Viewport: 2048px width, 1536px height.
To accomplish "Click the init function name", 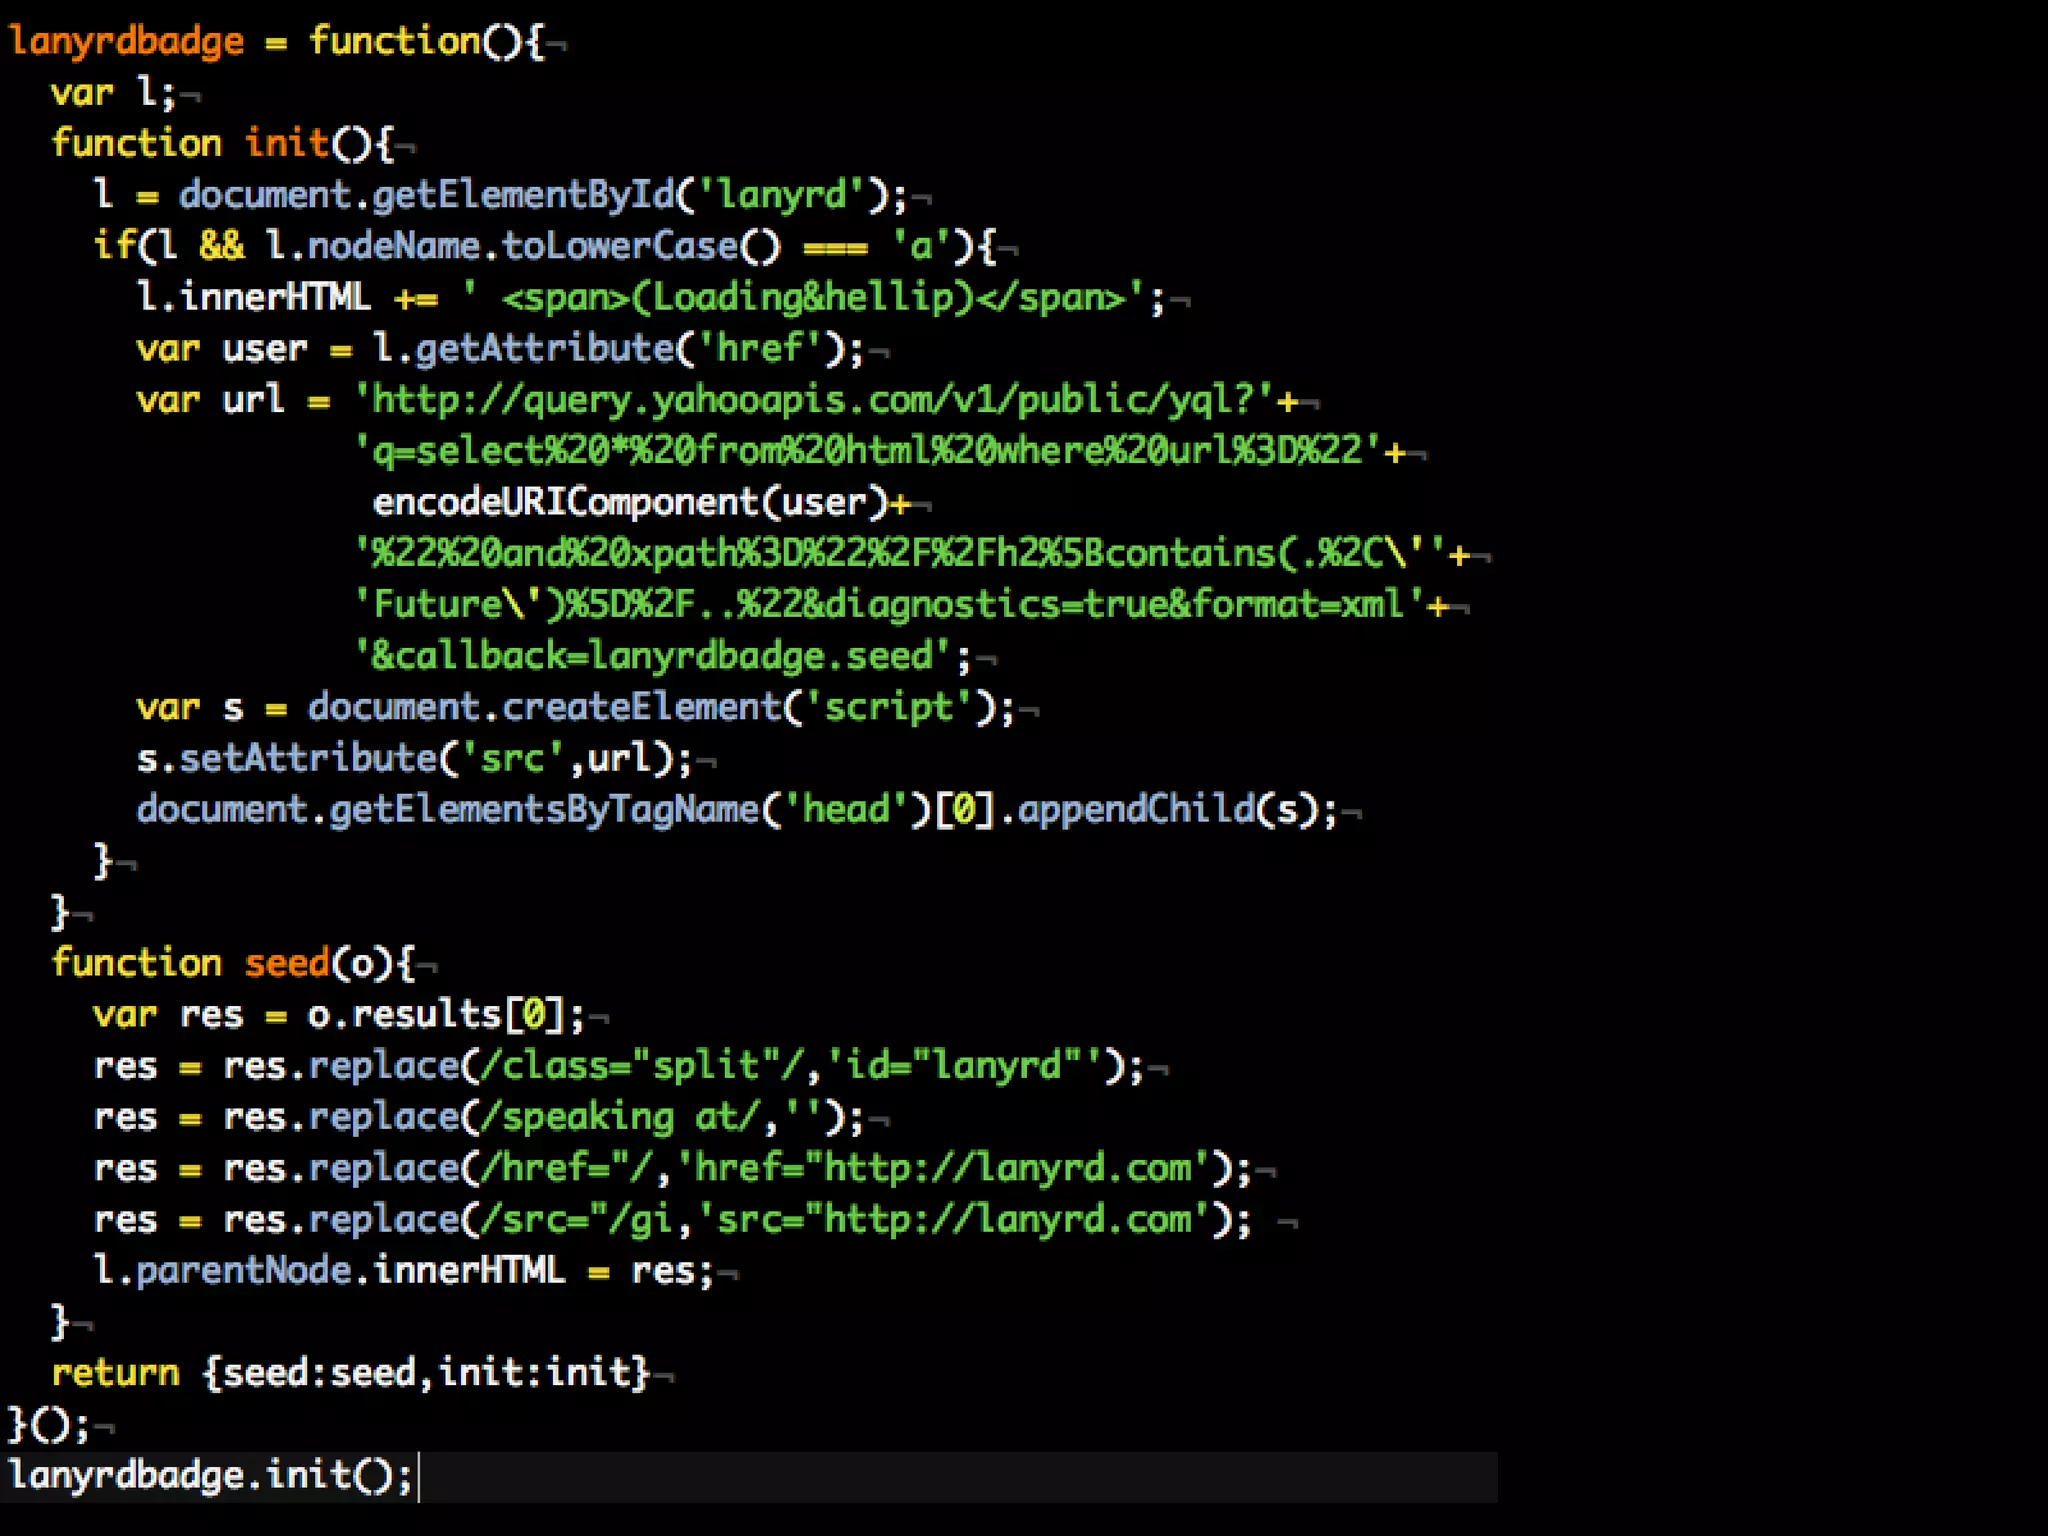I will pyautogui.click(x=285, y=144).
